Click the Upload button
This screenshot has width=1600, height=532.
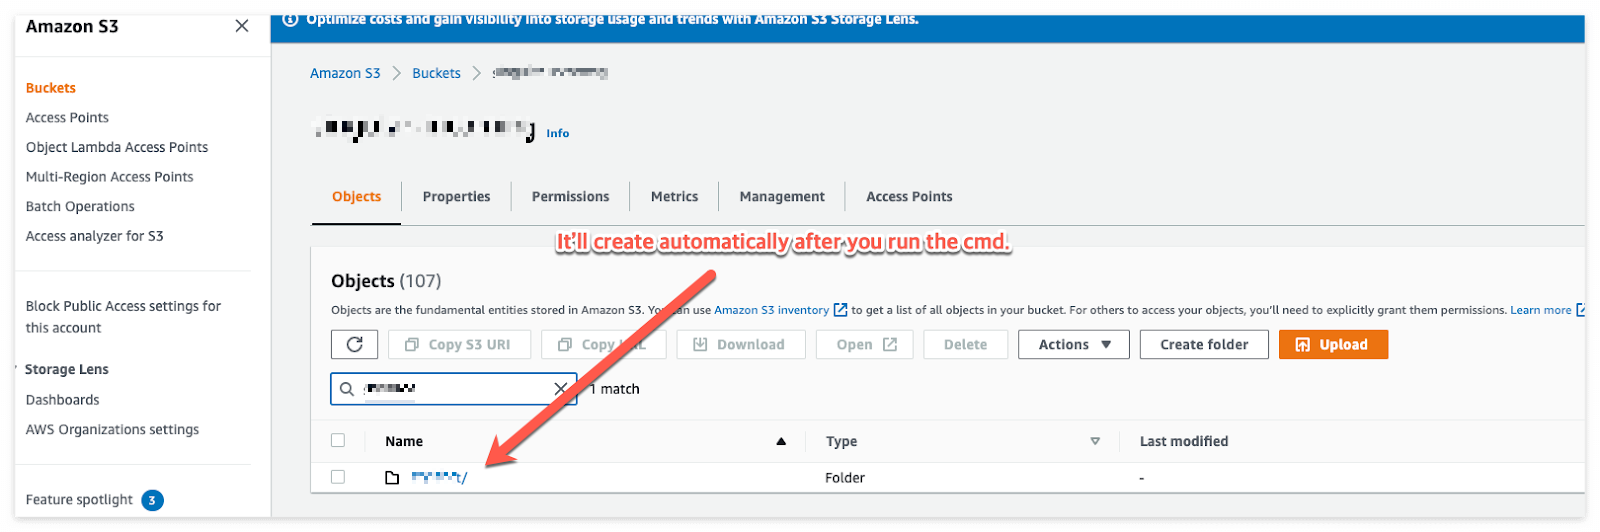pos(1333,344)
